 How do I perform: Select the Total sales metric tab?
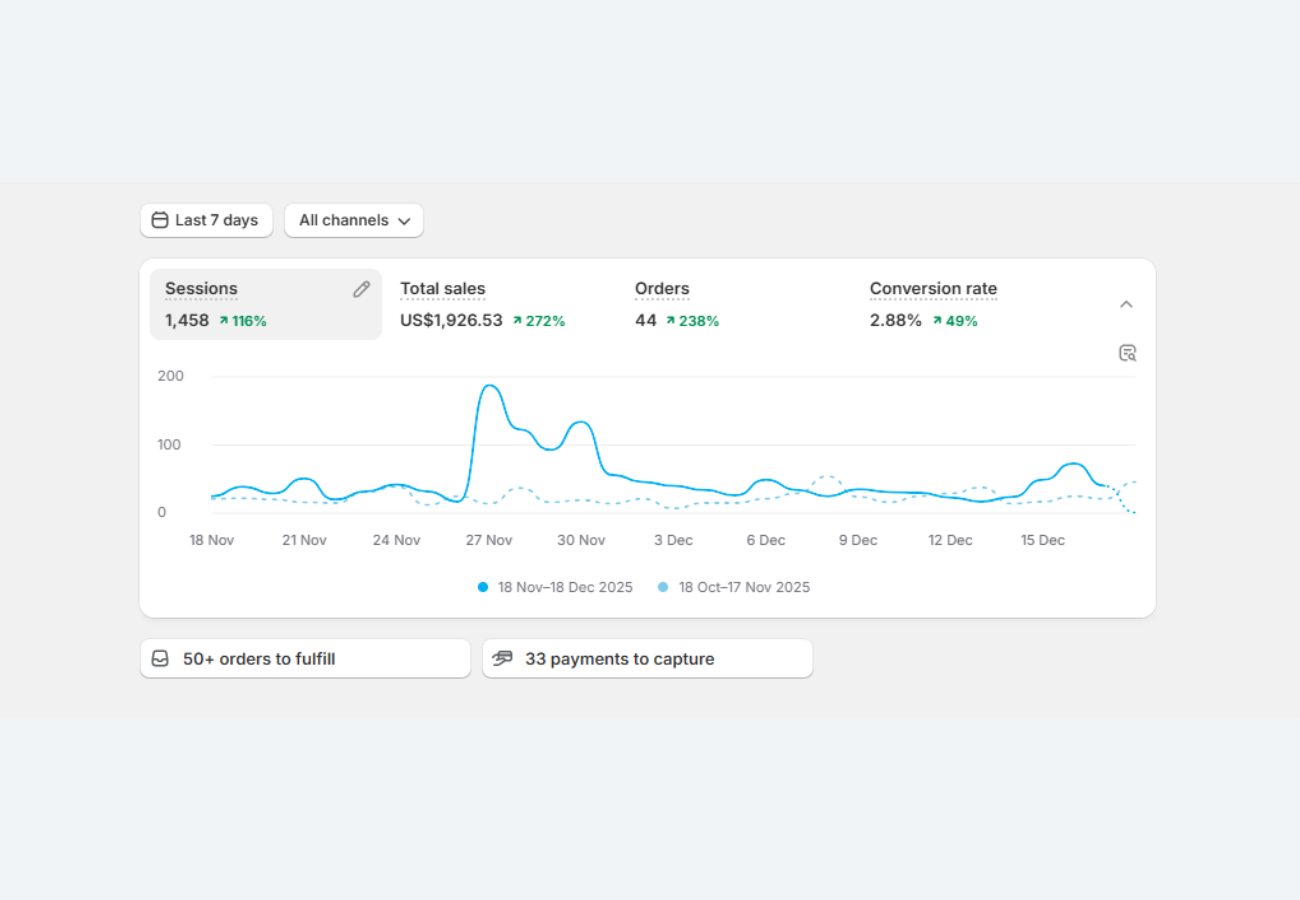[x=482, y=304]
